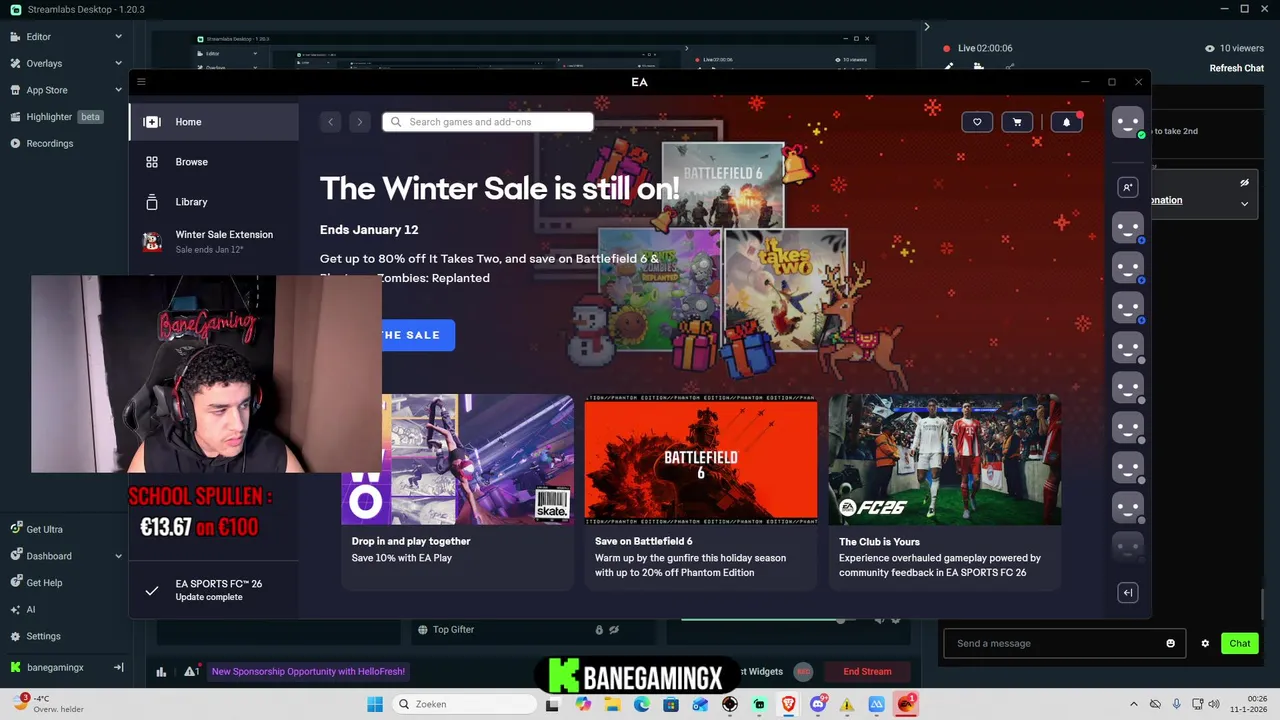1280x720 pixels.
Task: Open Library in the EA sidebar
Action: pos(214,202)
